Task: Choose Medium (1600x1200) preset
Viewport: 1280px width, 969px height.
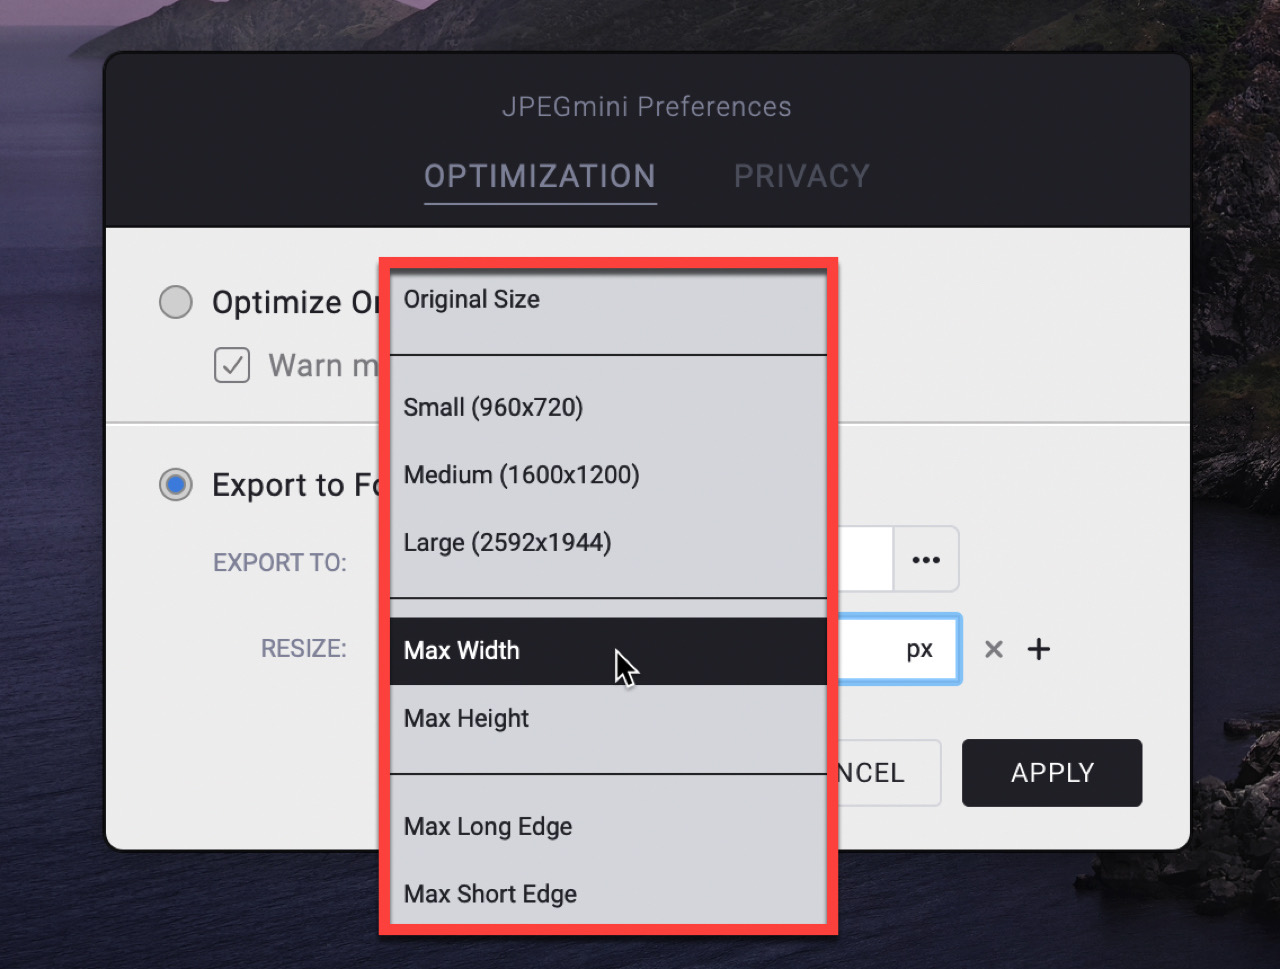Action: [x=608, y=475]
